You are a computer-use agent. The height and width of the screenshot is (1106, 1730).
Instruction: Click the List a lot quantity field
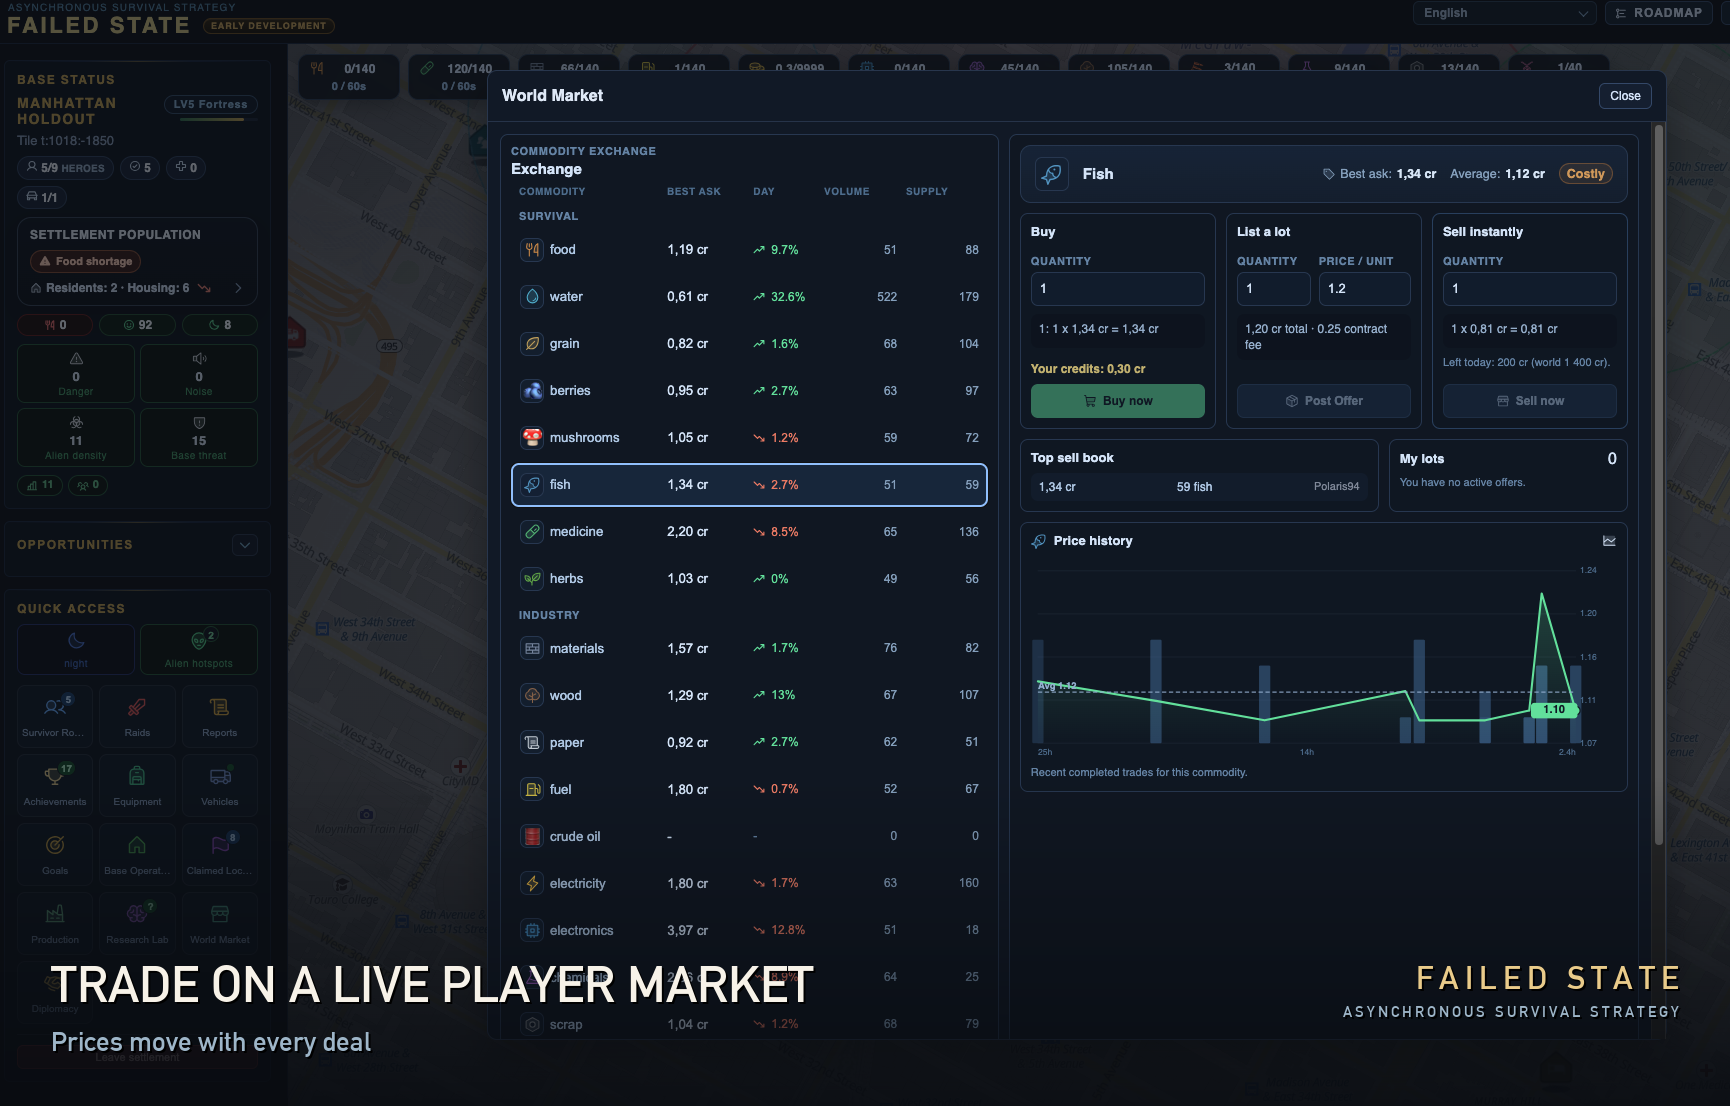pos(1274,289)
